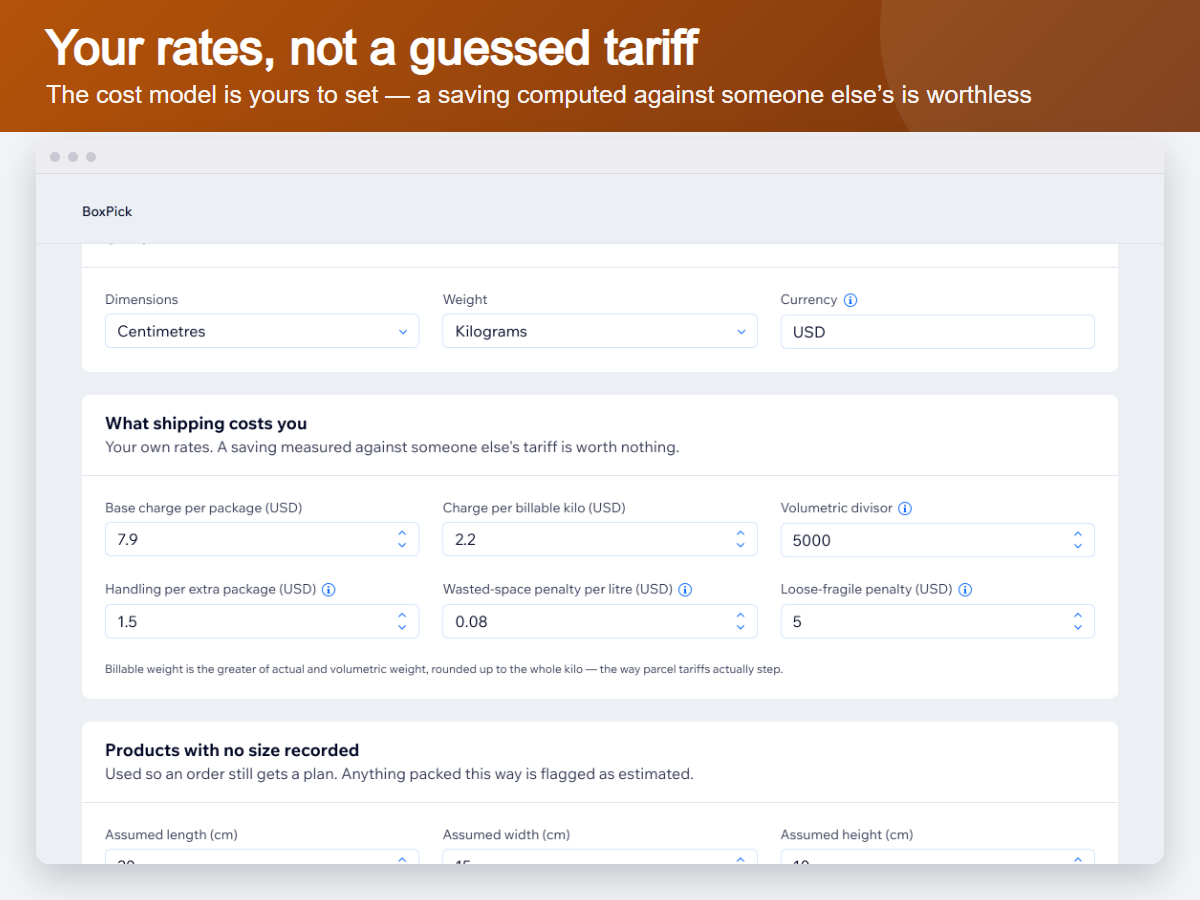Click the info icon next to Currency
The height and width of the screenshot is (900, 1200).
click(850, 300)
